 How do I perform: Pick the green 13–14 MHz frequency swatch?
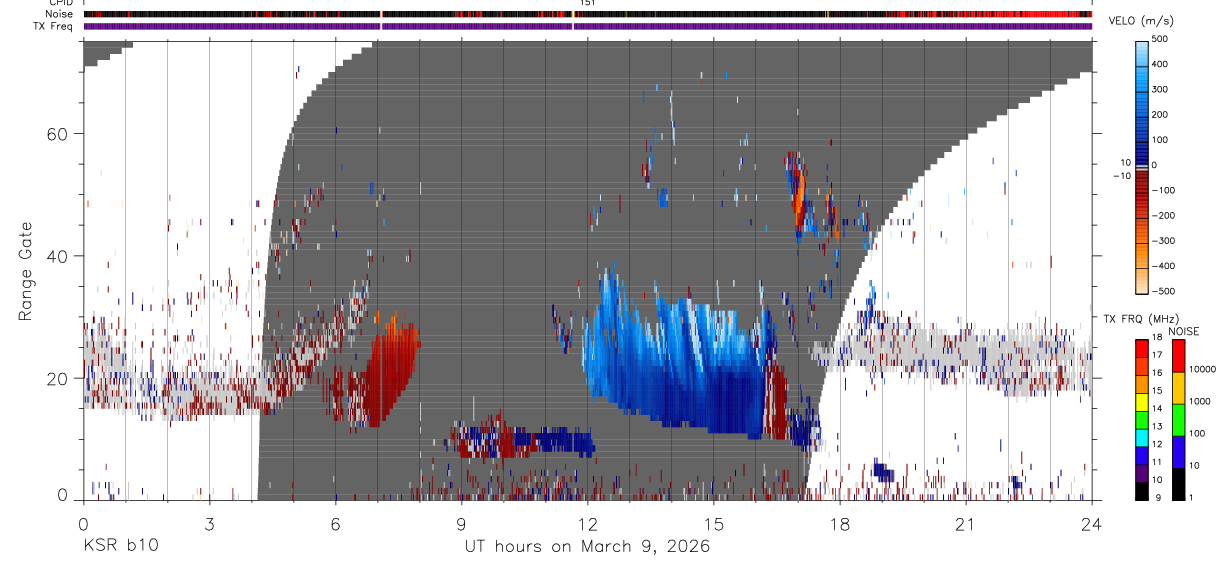point(1141,419)
